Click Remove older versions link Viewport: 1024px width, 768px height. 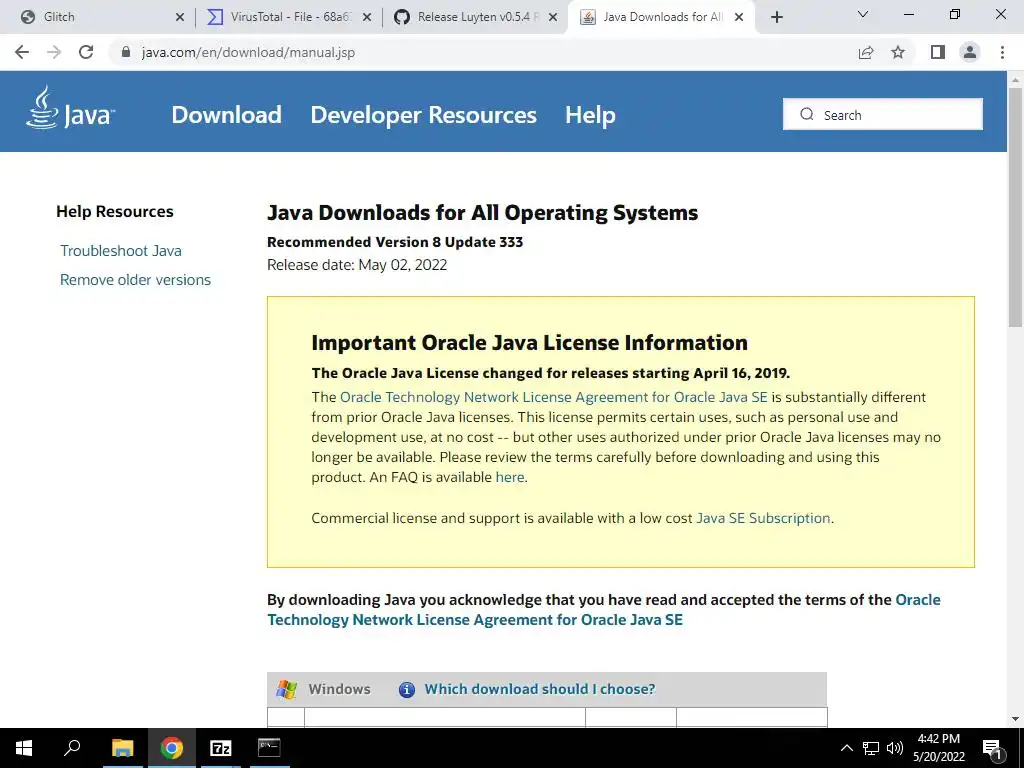click(135, 280)
